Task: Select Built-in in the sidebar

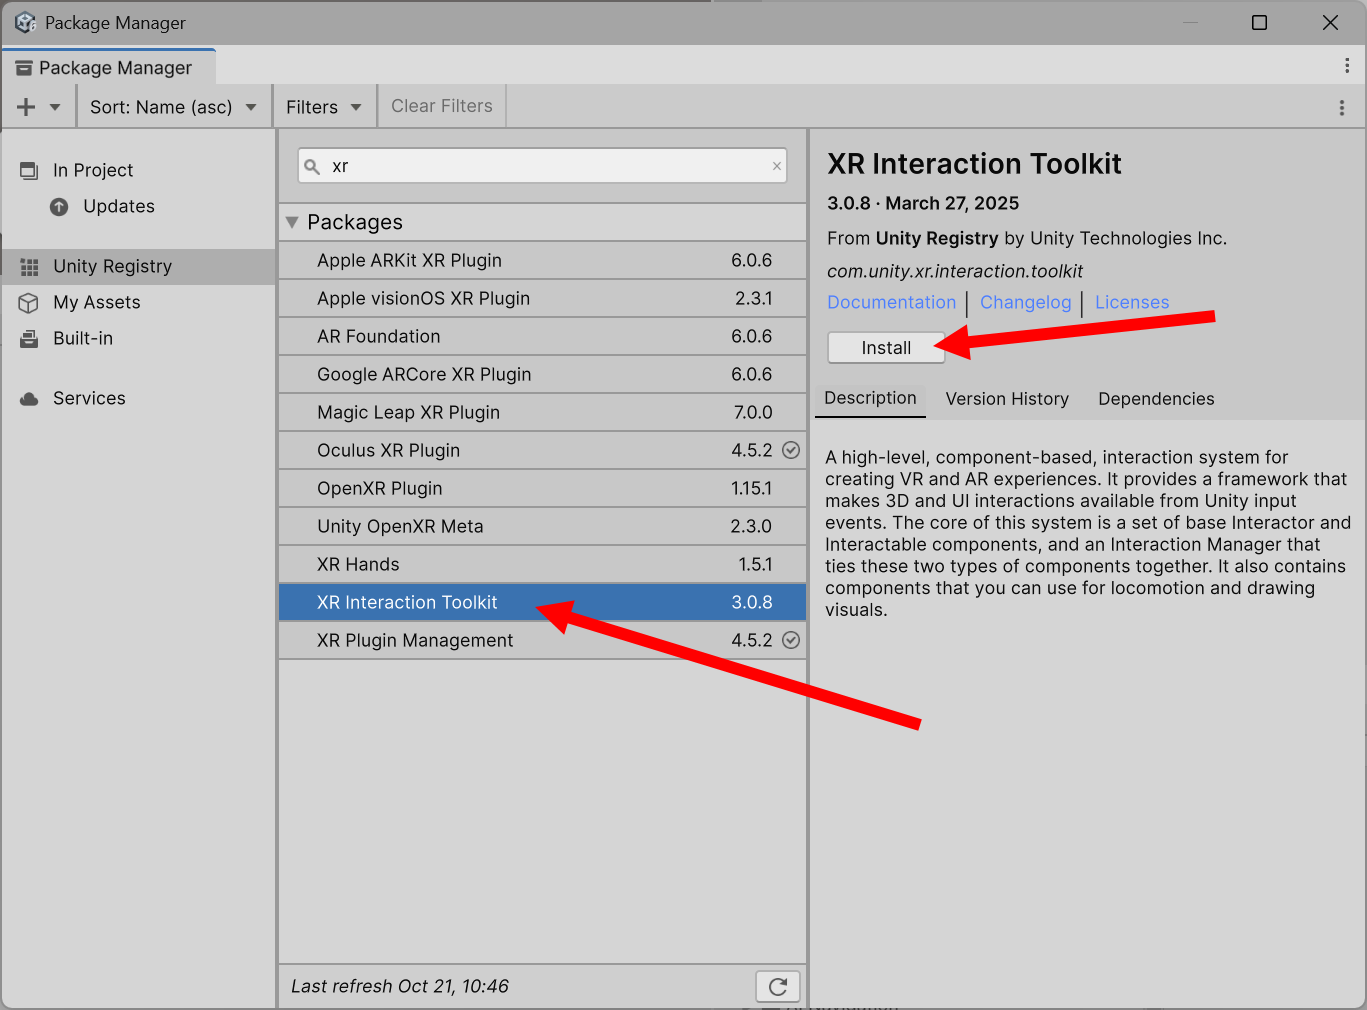Action: point(138,338)
